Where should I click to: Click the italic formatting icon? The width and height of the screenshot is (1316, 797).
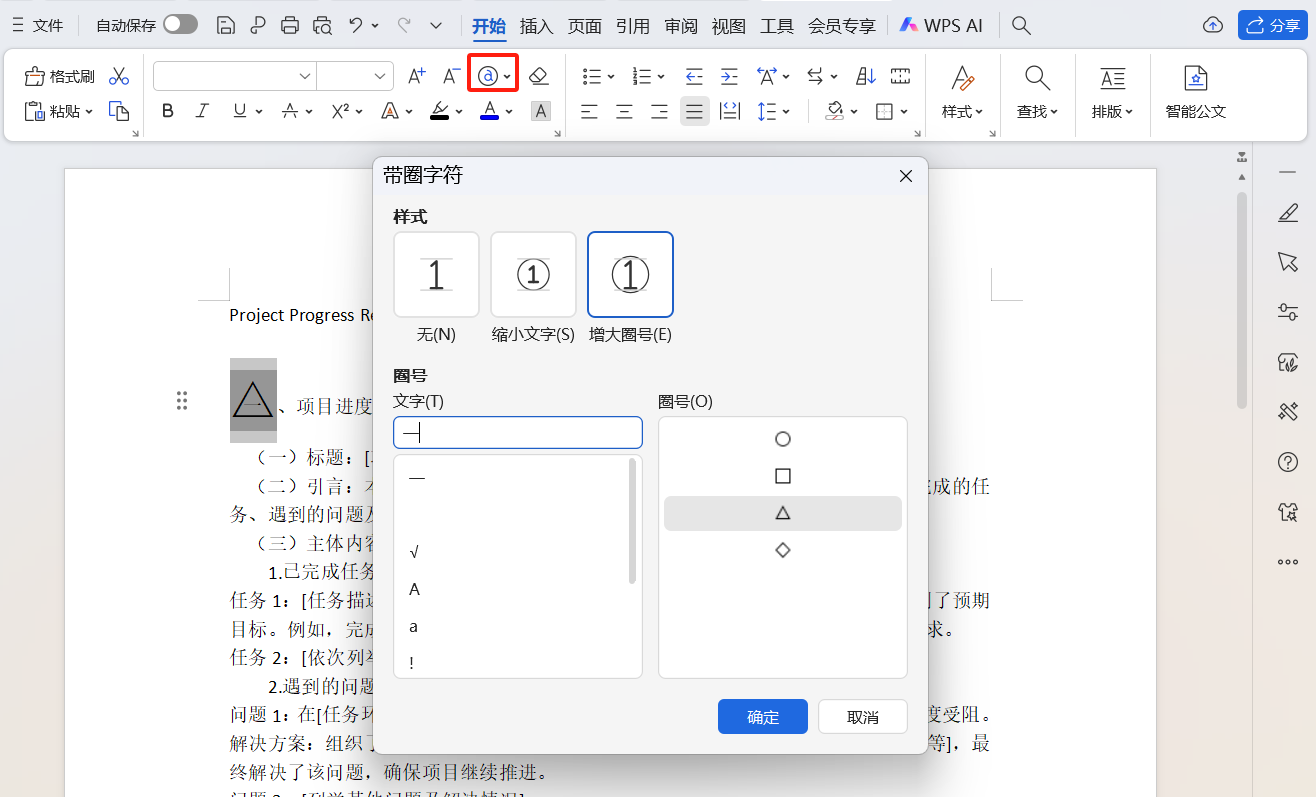[202, 111]
